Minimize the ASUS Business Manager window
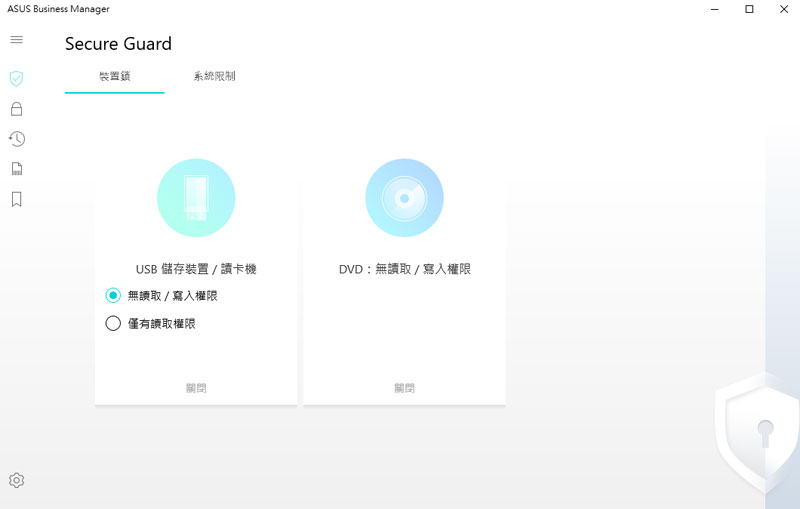The image size is (800, 509). (715, 9)
